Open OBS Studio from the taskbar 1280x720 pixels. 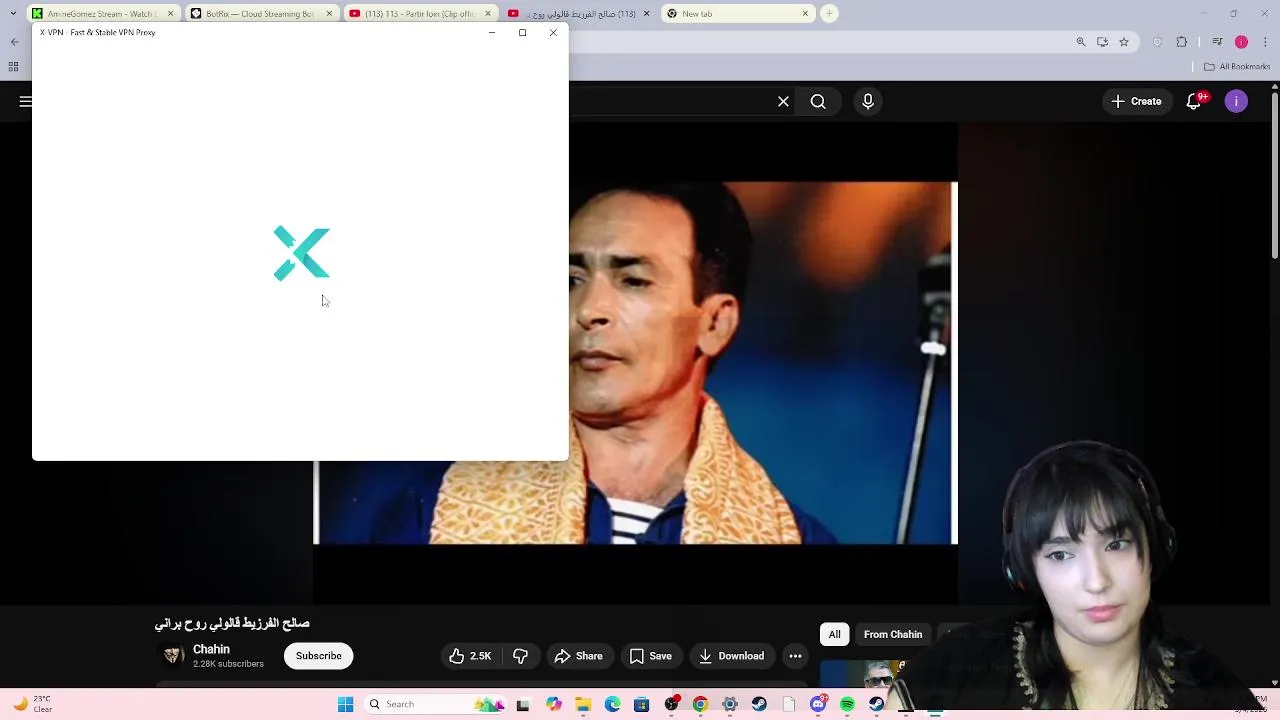pos(671,704)
